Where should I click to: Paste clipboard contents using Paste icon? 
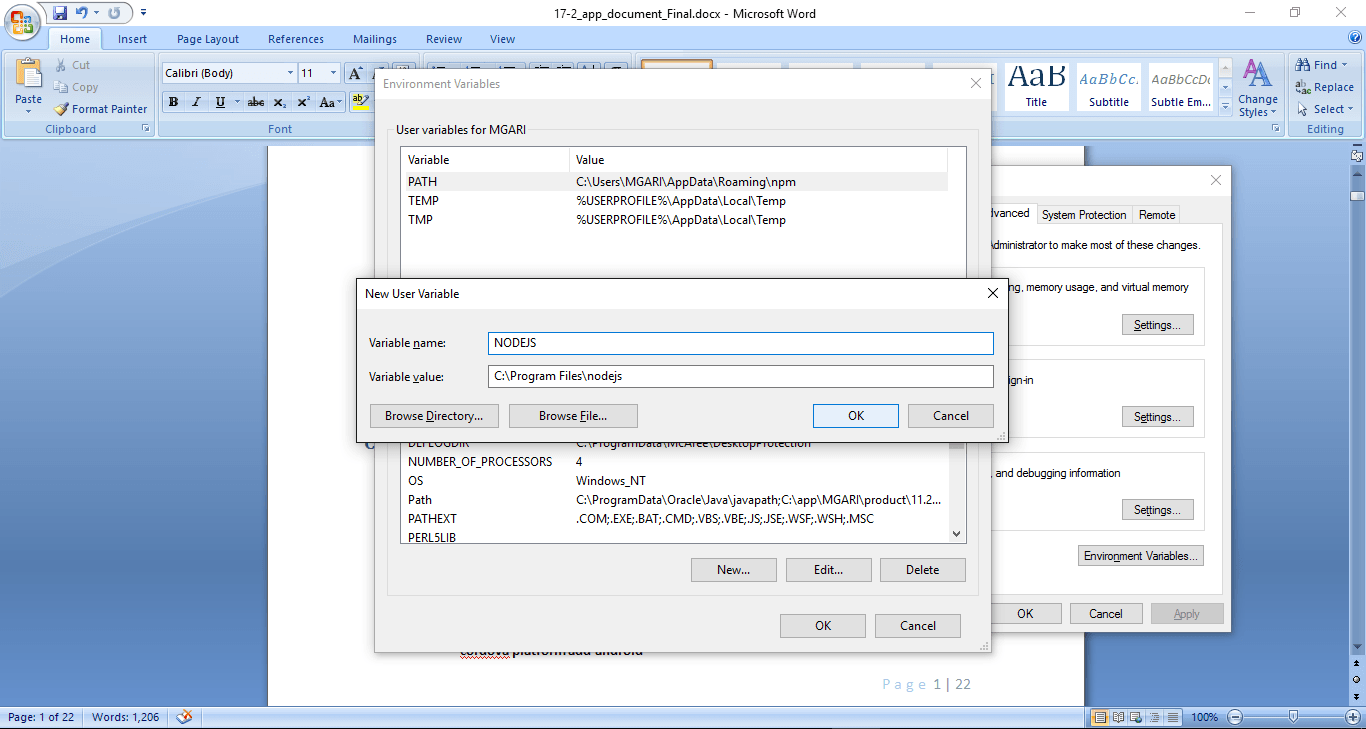[x=29, y=73]
